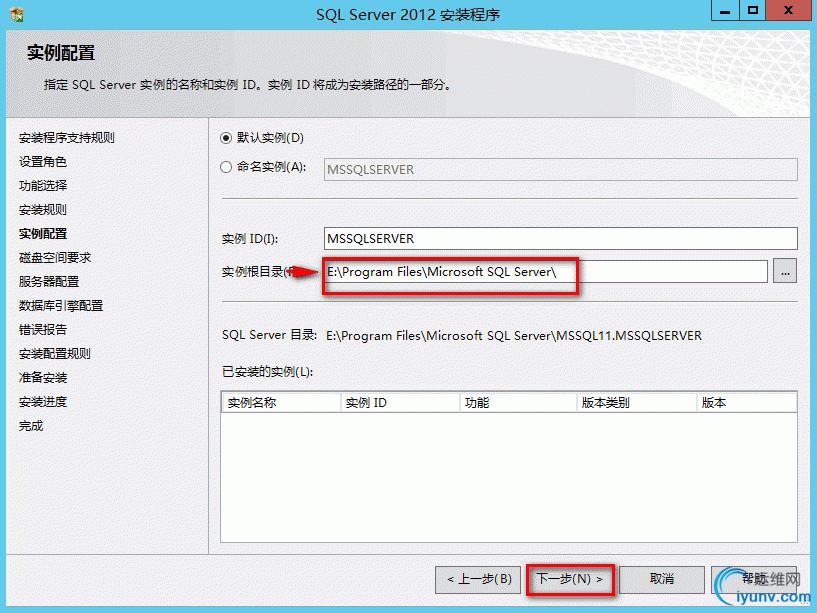This screenshot has height=613, width=817.
Task: Select the 安装配置规则 step in sidebar
Action: click(55, 353)
